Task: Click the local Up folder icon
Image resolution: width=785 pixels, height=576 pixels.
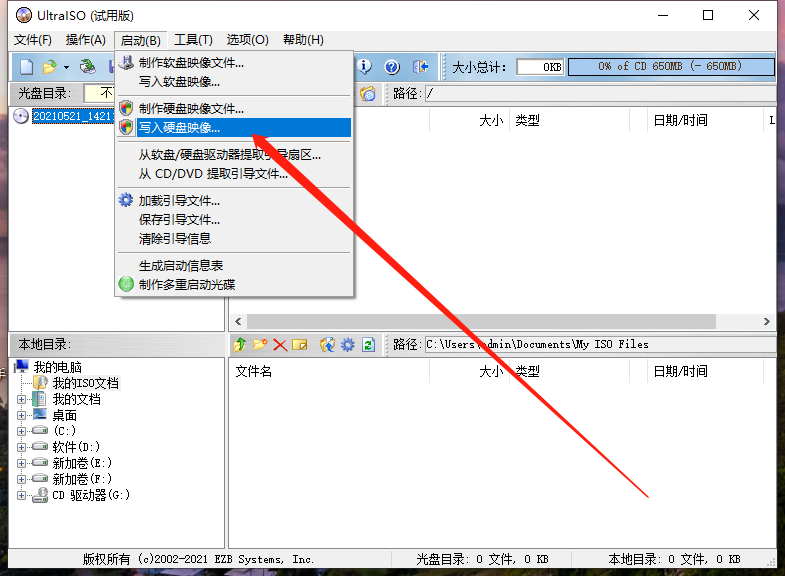Action: point(240,344)
